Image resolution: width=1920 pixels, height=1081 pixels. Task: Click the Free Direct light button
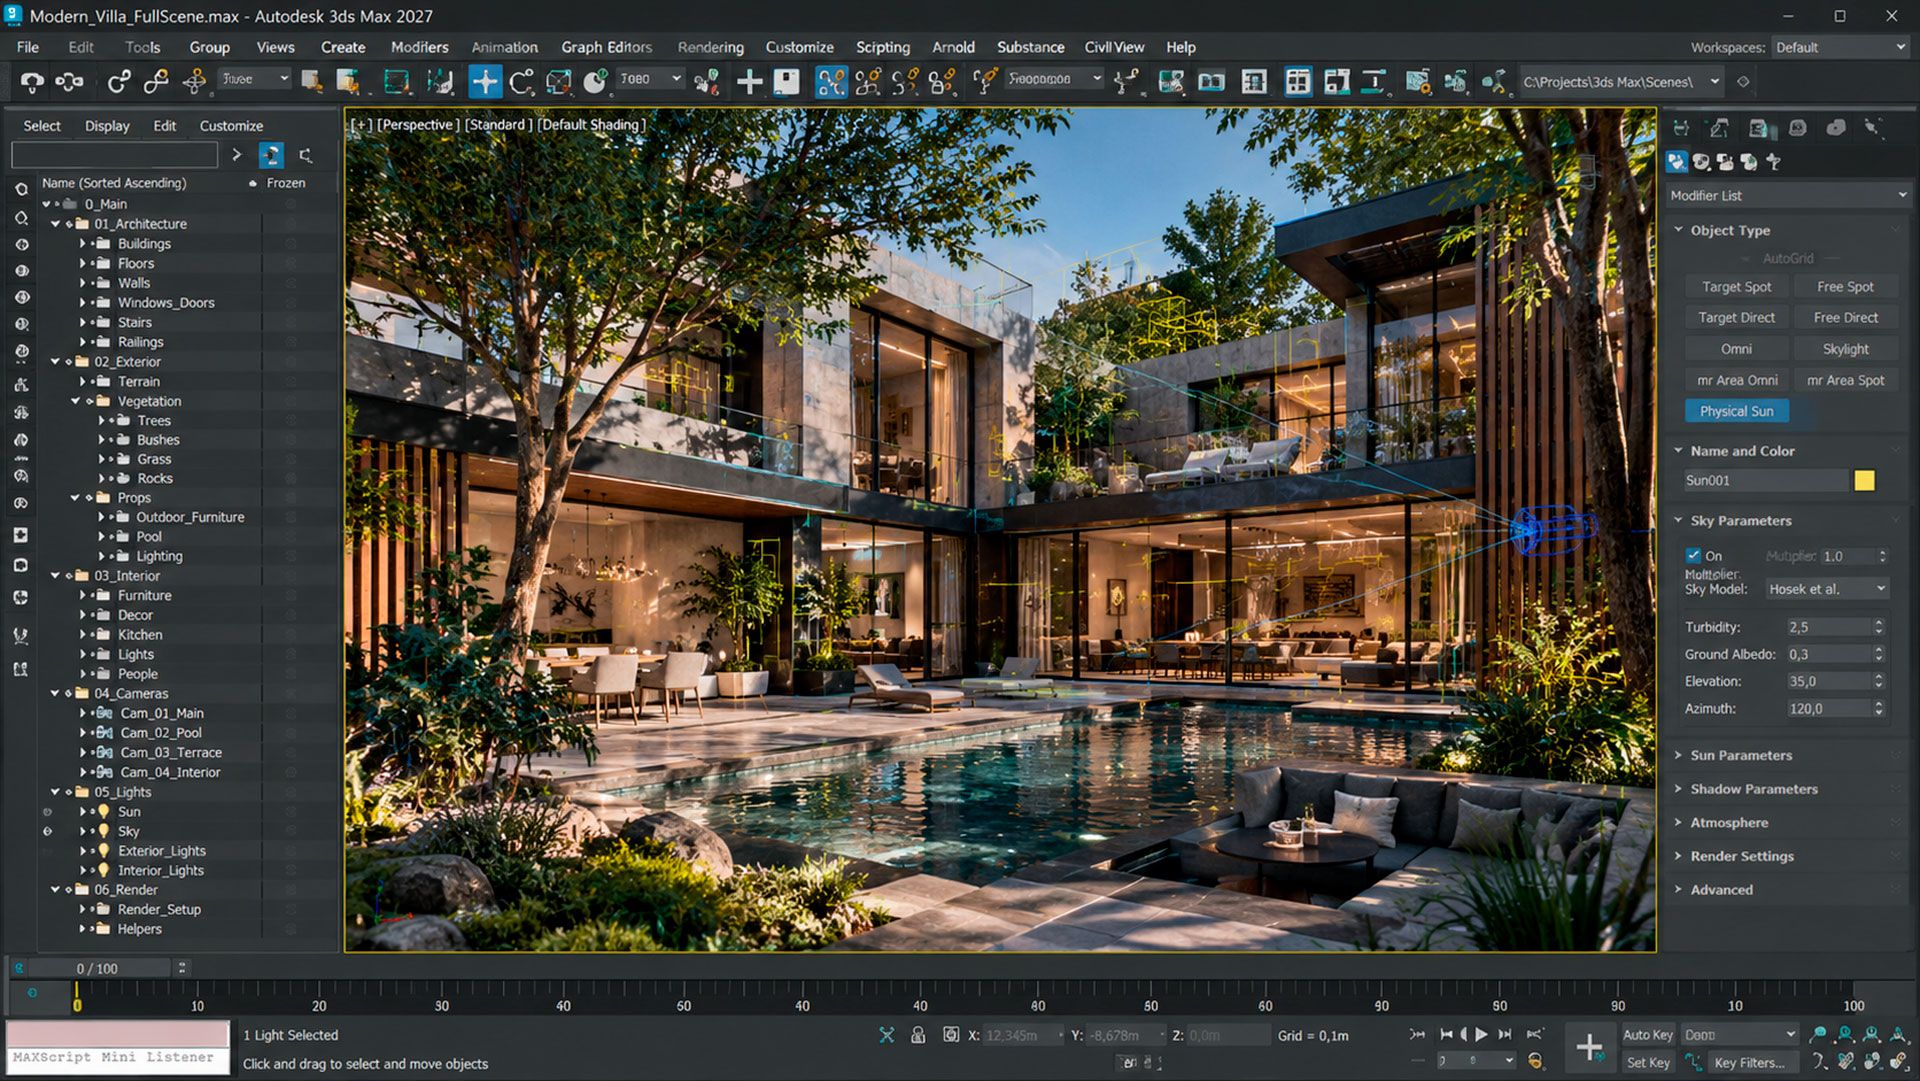click(1846, 318)
